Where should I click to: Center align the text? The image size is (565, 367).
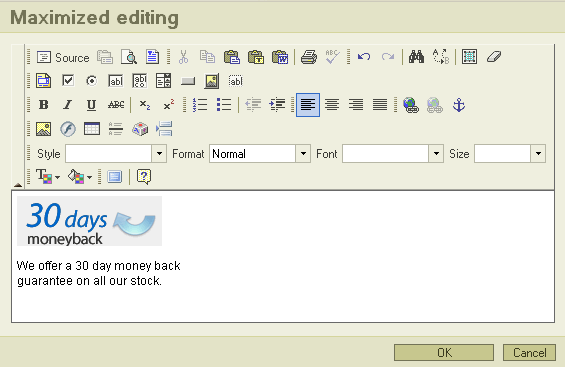332,105
